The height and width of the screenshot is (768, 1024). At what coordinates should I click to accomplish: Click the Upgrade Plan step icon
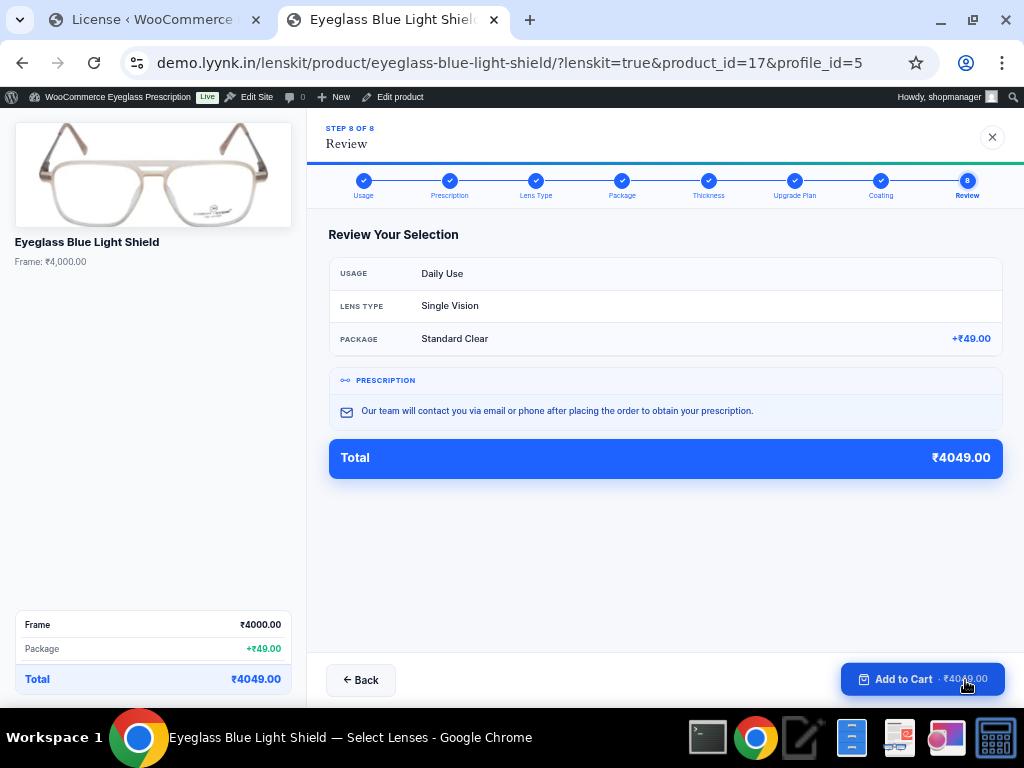tap(795, 181)
